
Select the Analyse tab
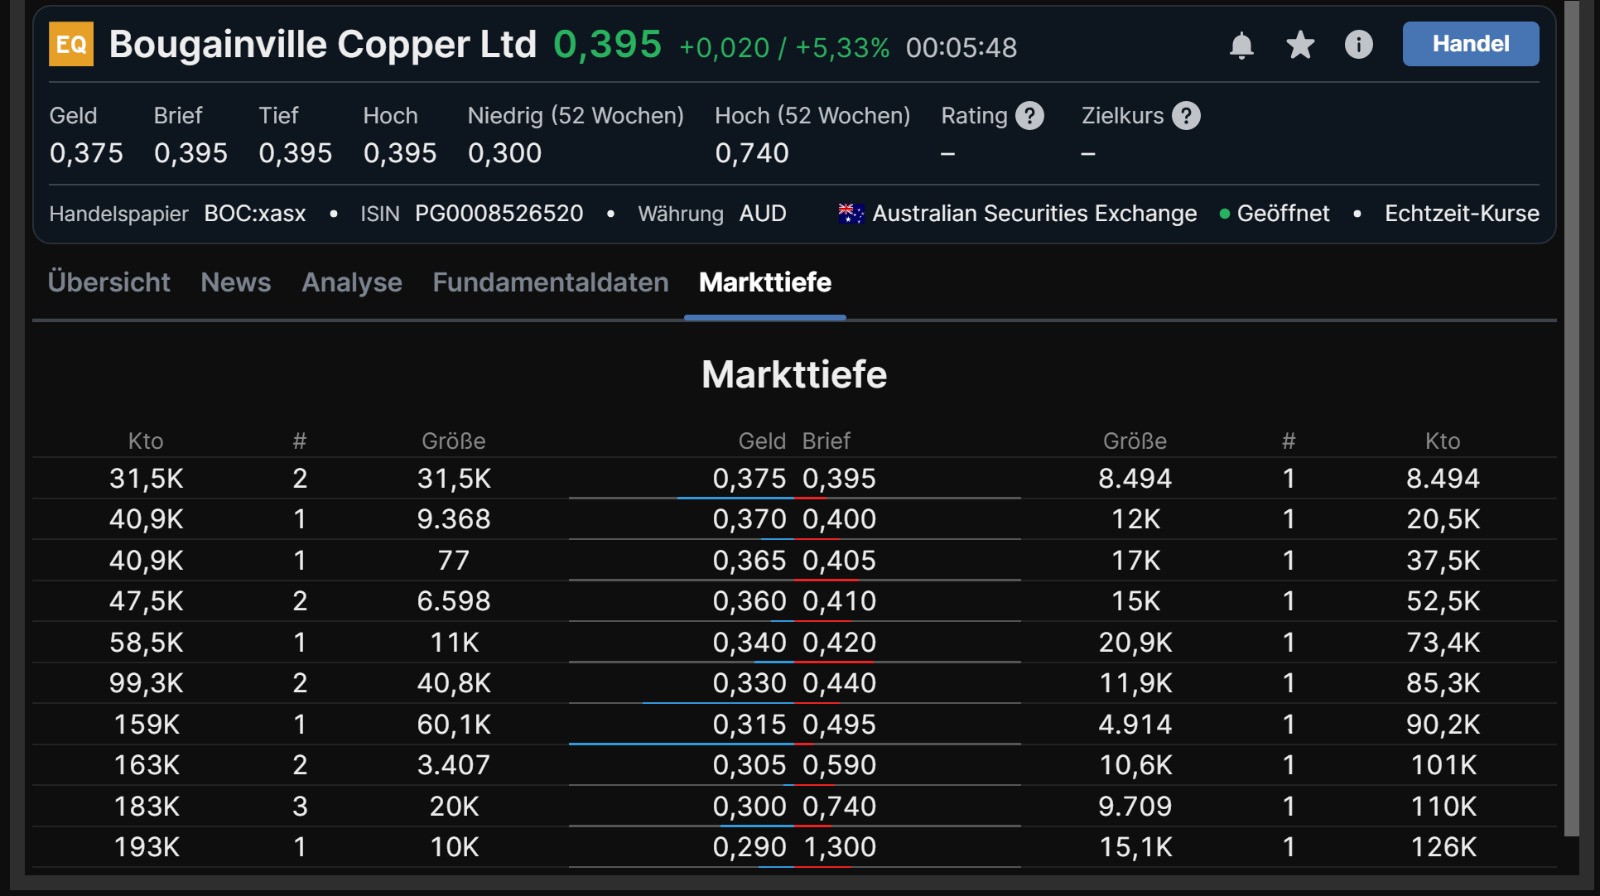[x=352, y=283]
